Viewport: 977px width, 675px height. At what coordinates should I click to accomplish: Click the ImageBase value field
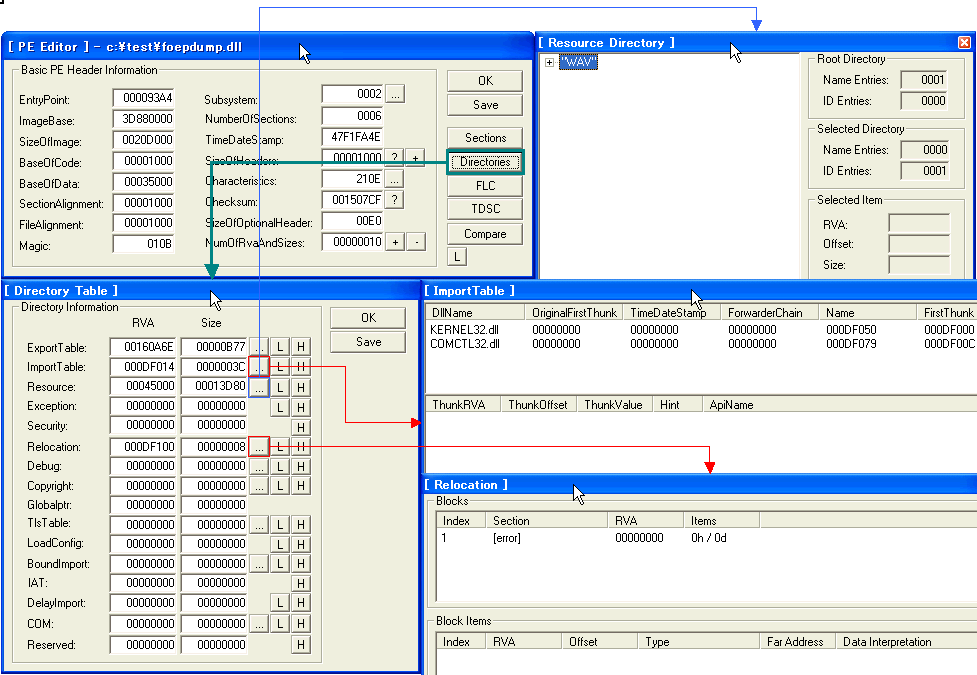[x=143, y=118]
